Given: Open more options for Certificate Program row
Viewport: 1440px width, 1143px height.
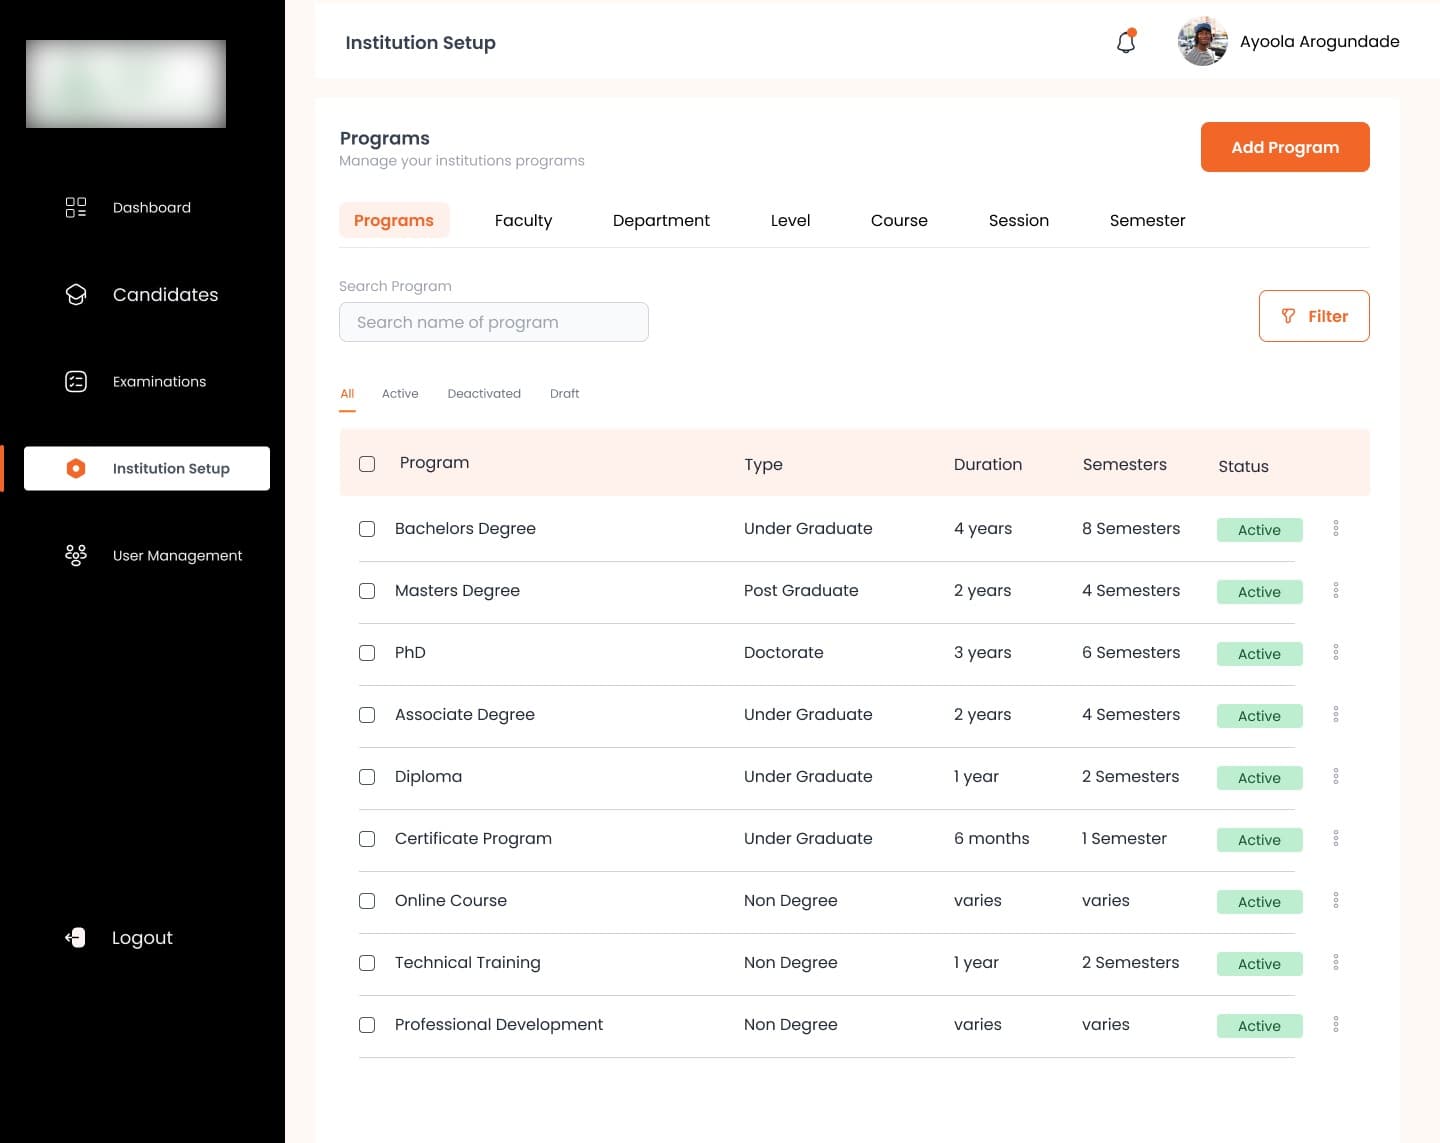Looking at the screenshot, I should pos(1336,838).
